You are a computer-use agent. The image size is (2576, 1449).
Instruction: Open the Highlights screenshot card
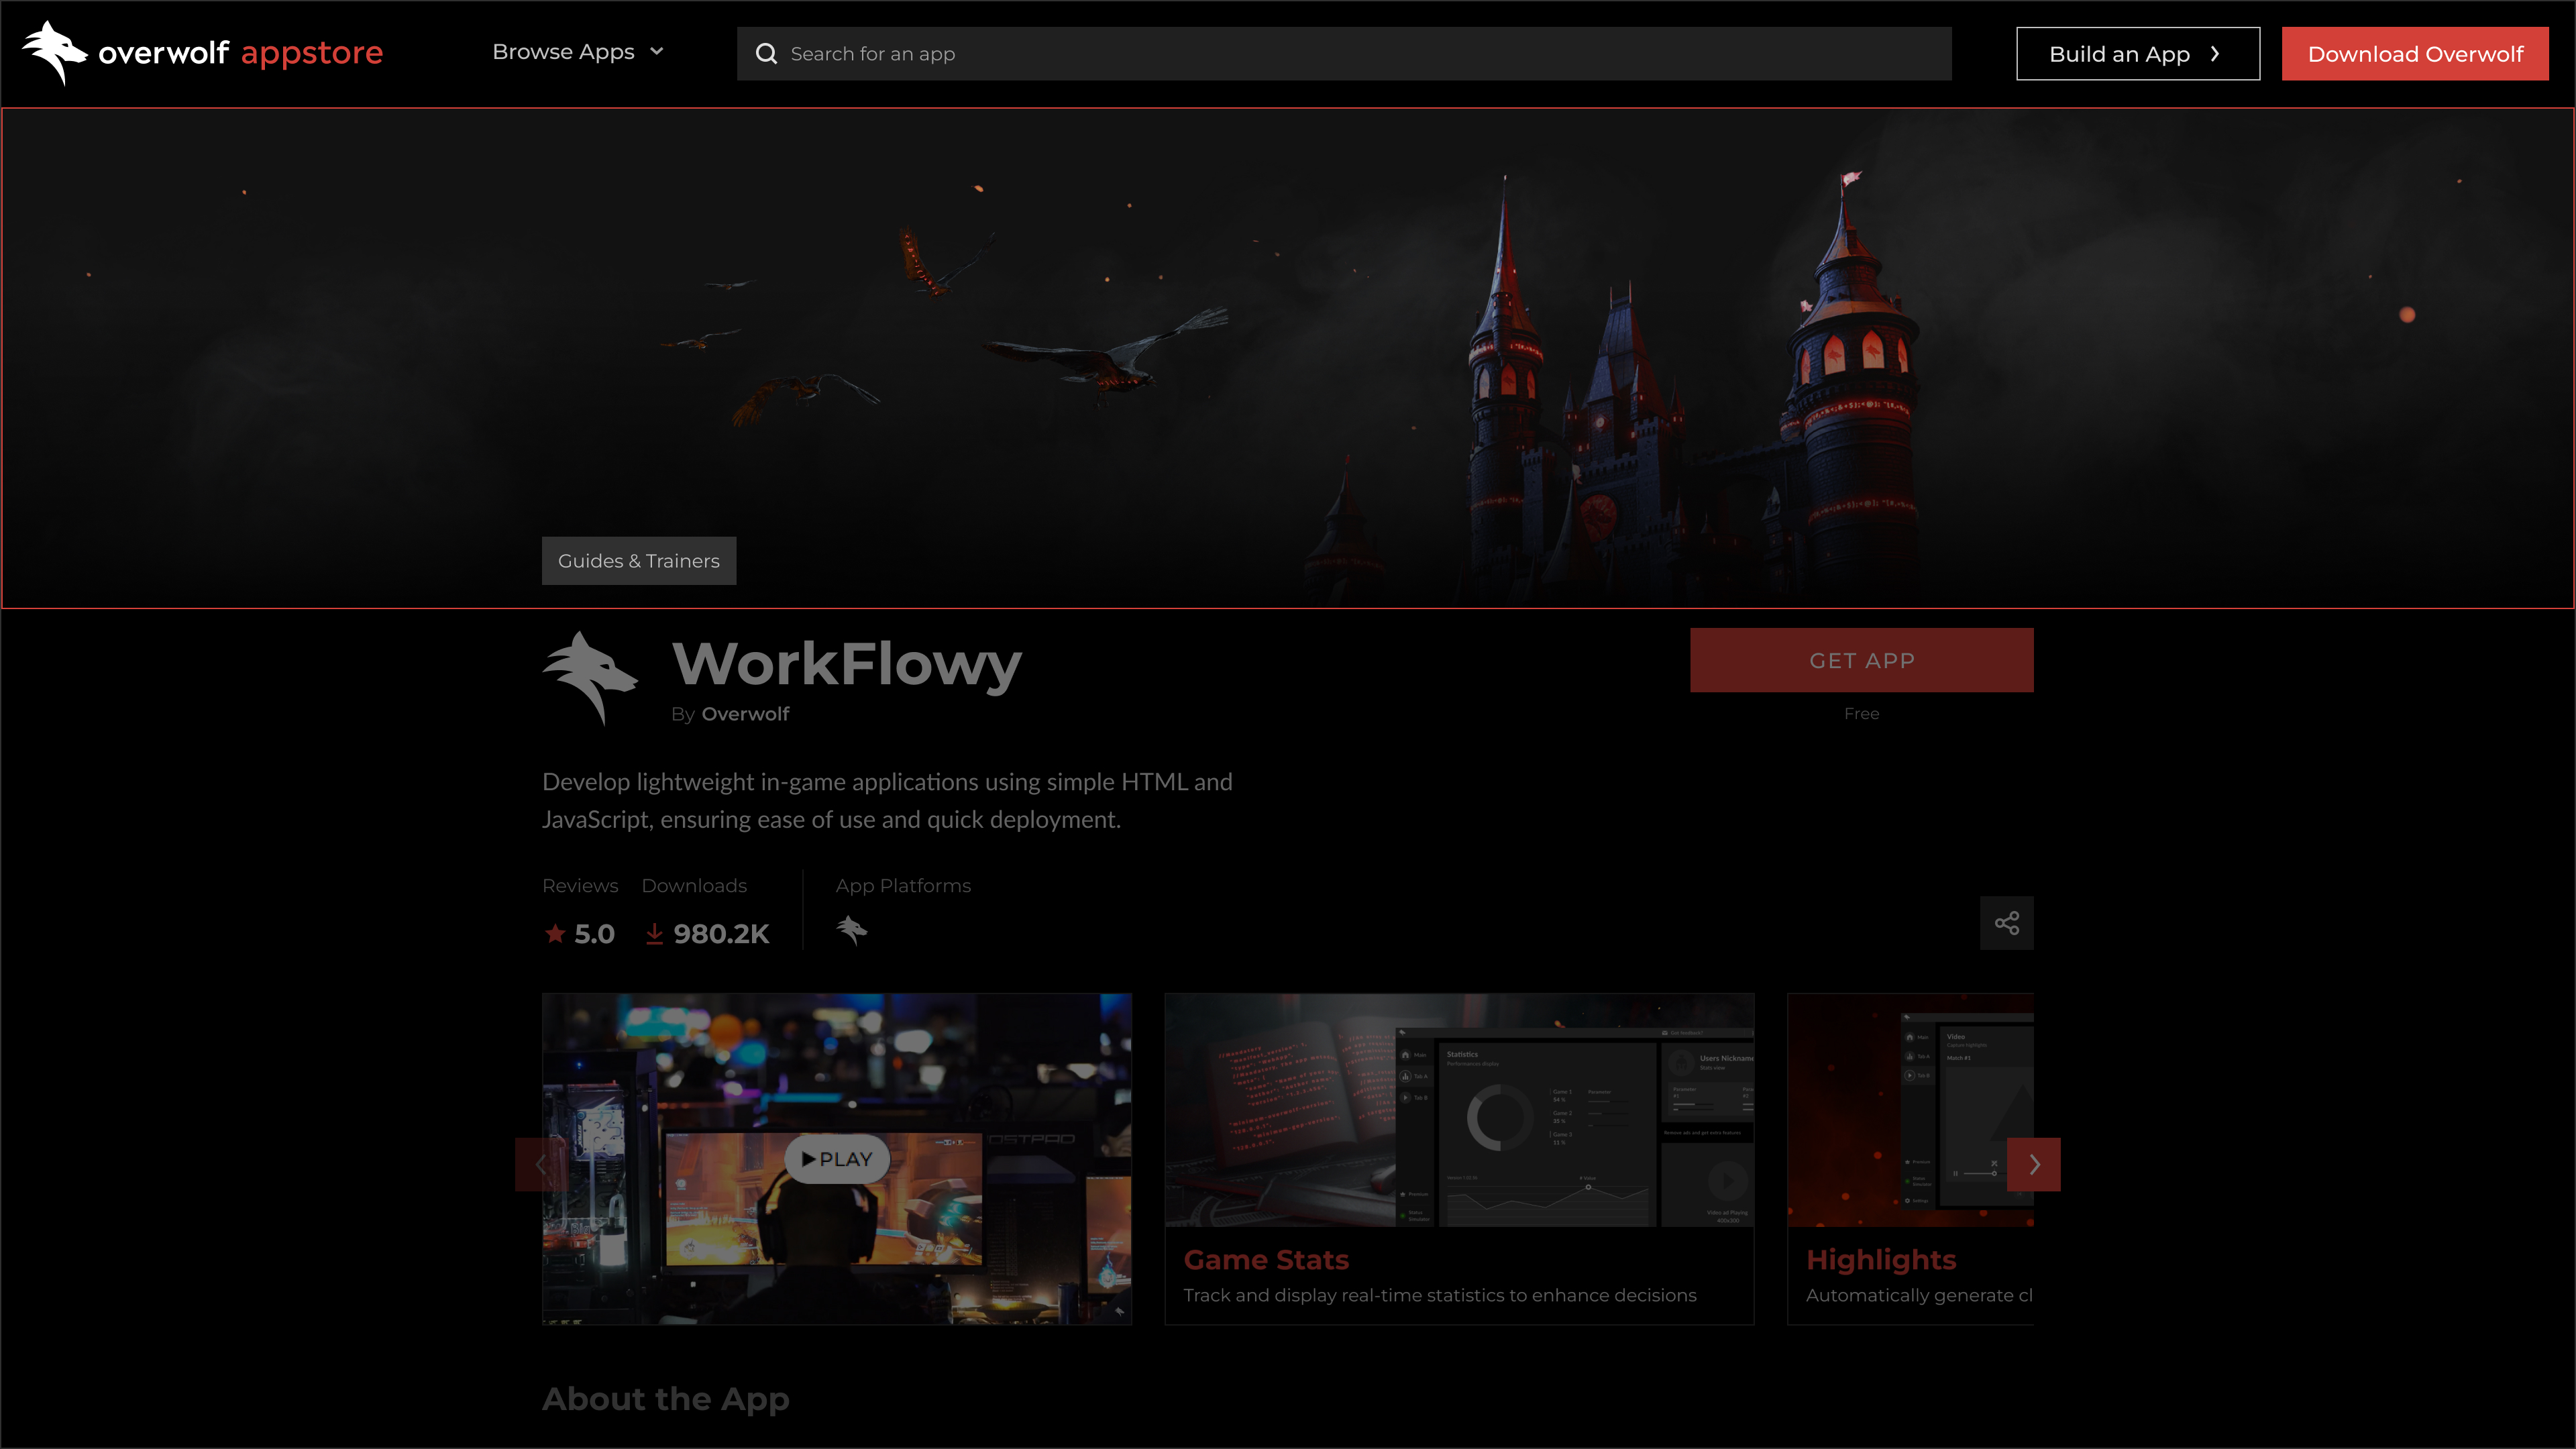(x=1910, y=1159)
